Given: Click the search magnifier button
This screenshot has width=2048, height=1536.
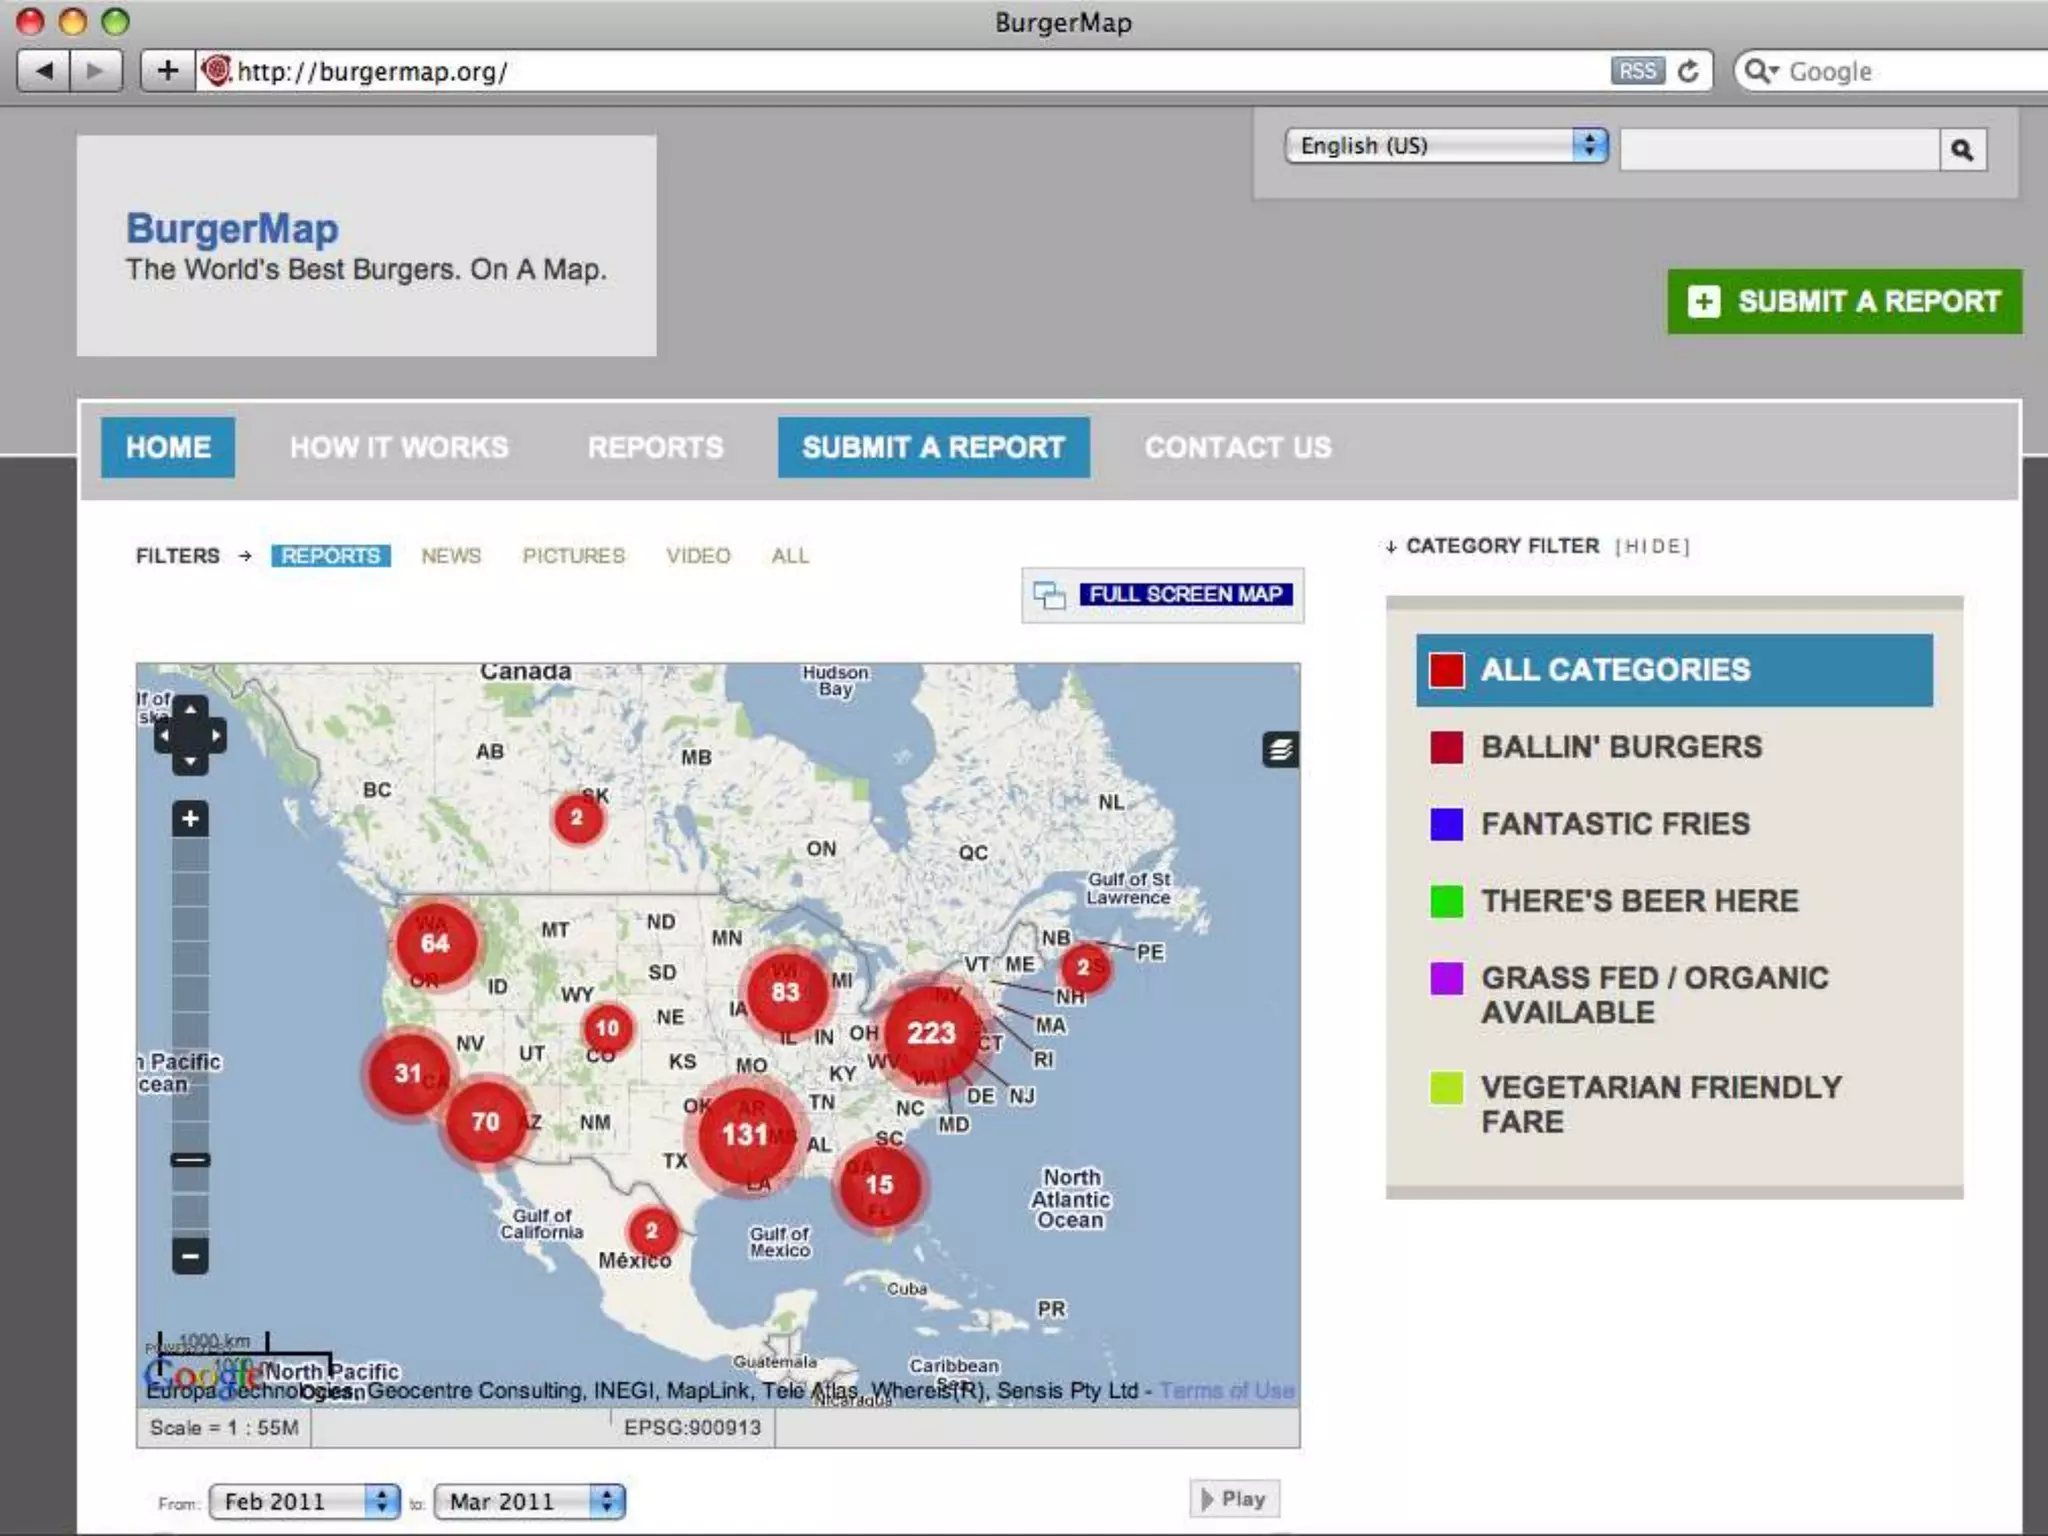Looking at the screenshot, I should (x=1962, y=150).
